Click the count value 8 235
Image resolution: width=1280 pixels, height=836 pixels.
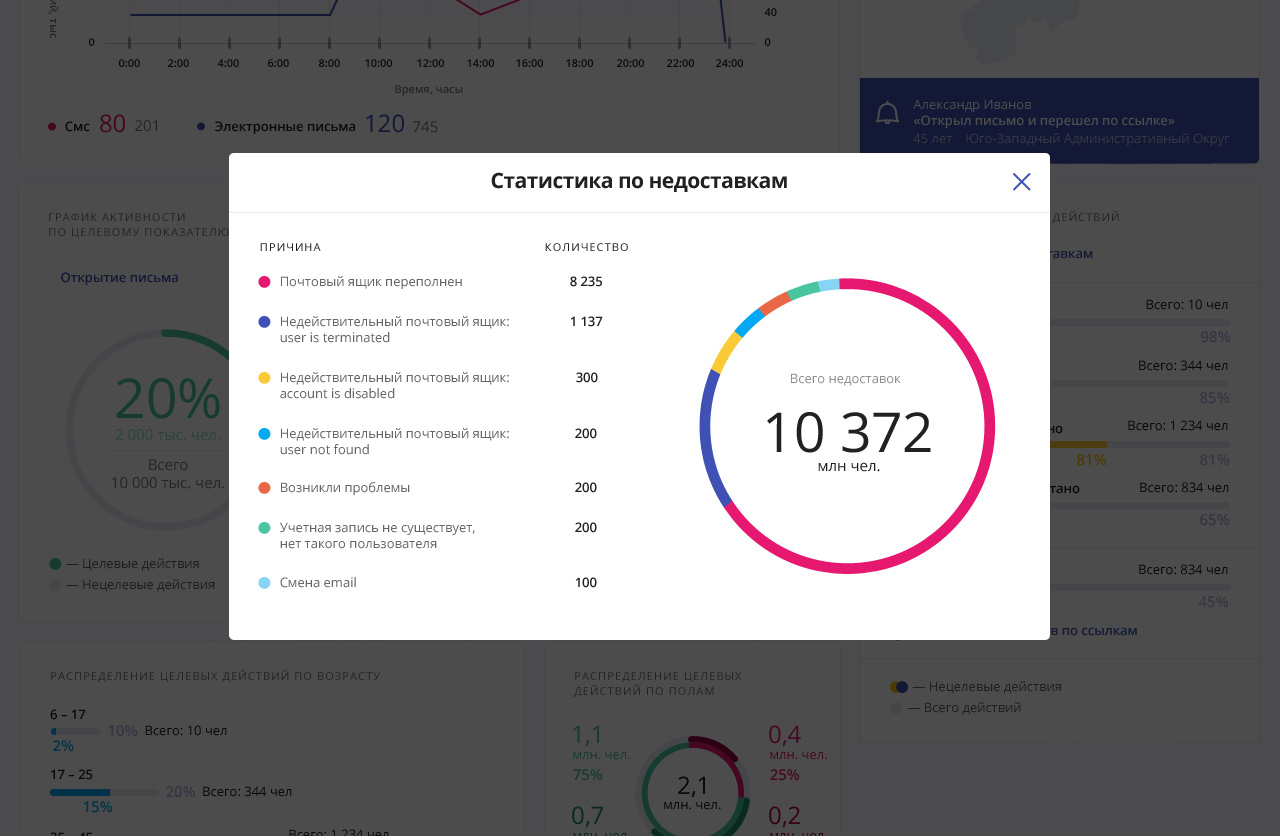(x=586, y=282)
